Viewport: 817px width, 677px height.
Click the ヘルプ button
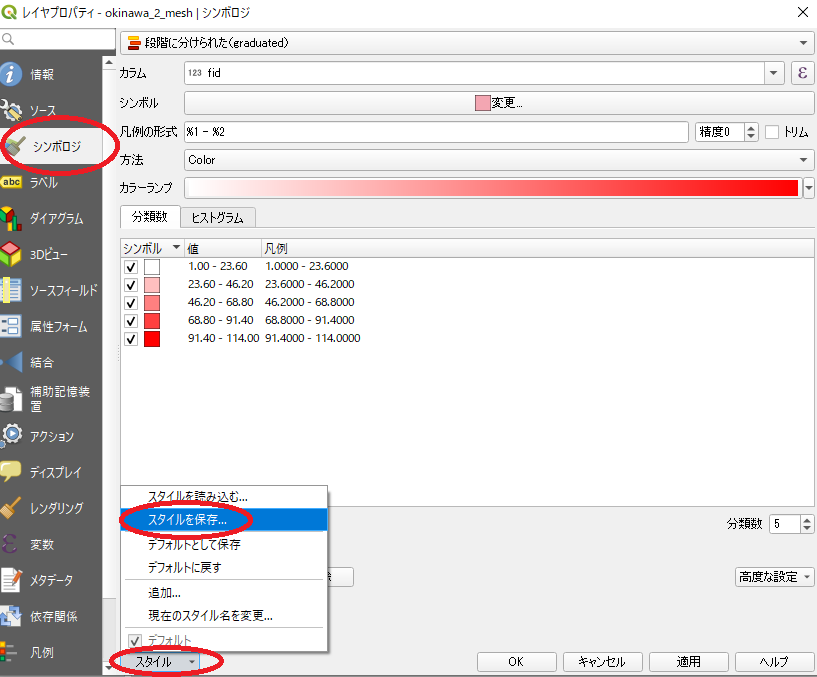(773, 661)
